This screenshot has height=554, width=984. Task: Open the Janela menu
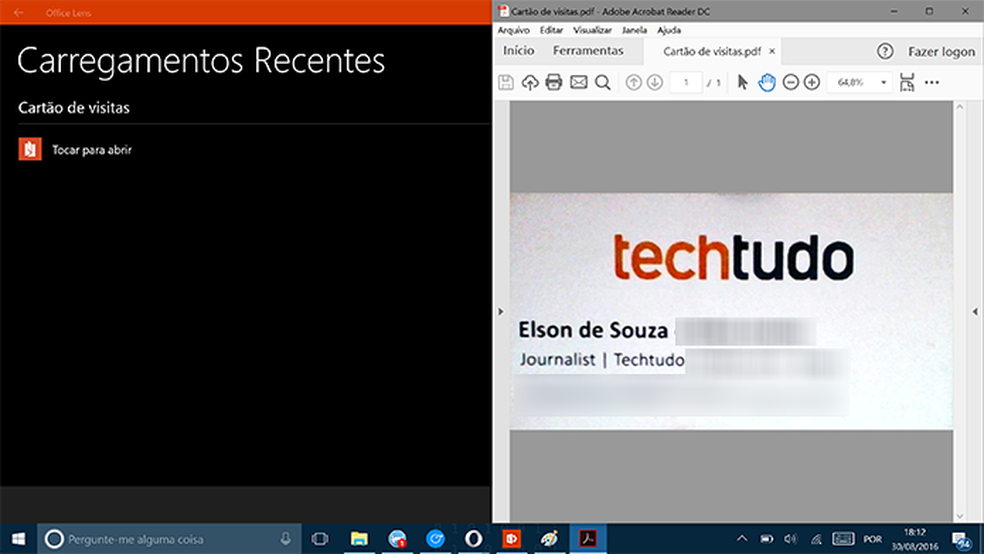pyautogui.click(x=634, y=30)
